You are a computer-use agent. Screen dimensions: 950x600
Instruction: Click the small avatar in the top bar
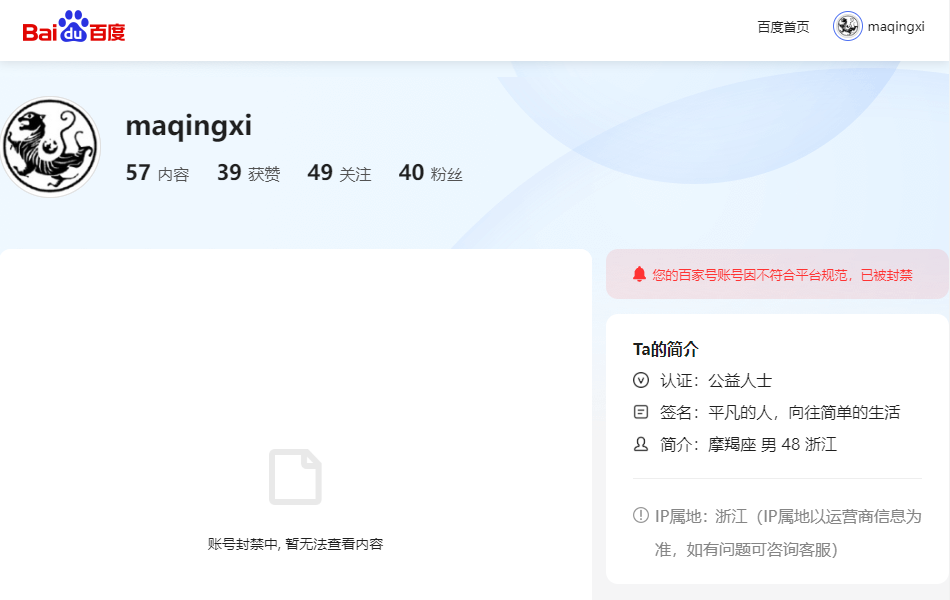point(848,27)
